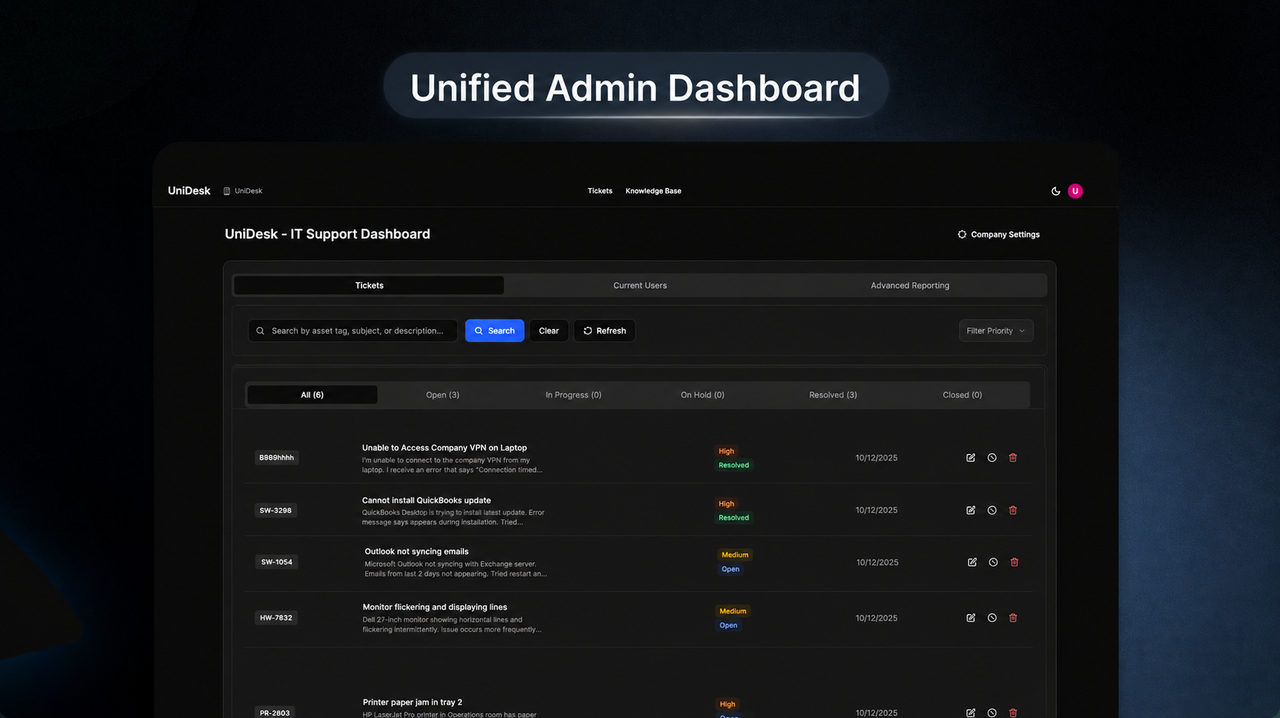Filter to Resolved (3) tickets

(x=833, y=395)
